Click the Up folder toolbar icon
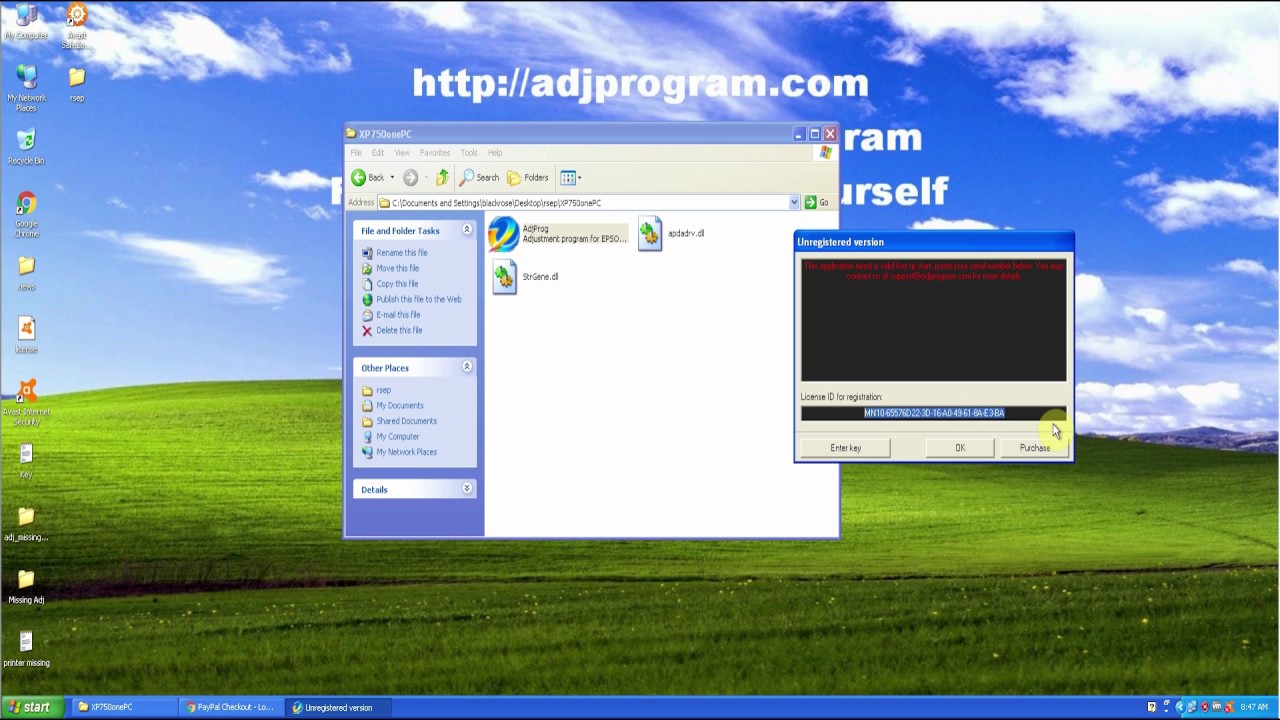Image resolution: width=1280 pixels, height=720 pixels. click(442, 177)
